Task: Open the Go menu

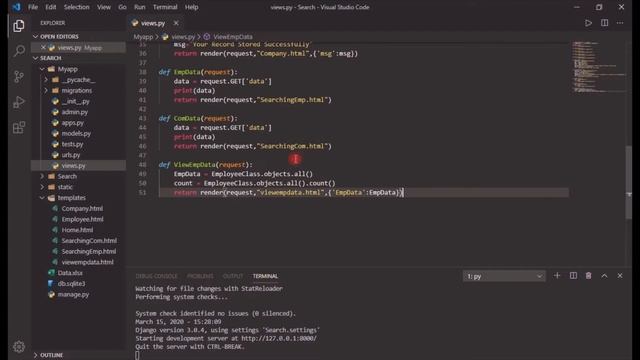Action: [x=122, y=7]
